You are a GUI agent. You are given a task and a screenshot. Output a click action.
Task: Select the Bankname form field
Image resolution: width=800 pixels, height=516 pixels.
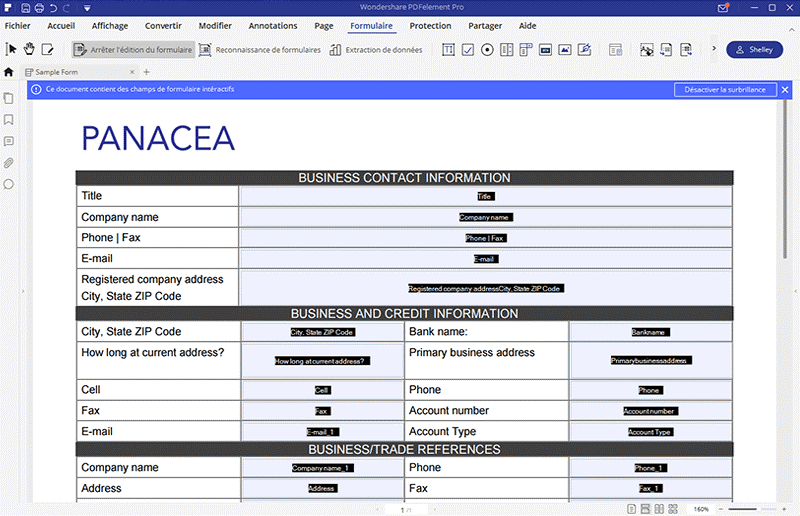tap(650, 332)
